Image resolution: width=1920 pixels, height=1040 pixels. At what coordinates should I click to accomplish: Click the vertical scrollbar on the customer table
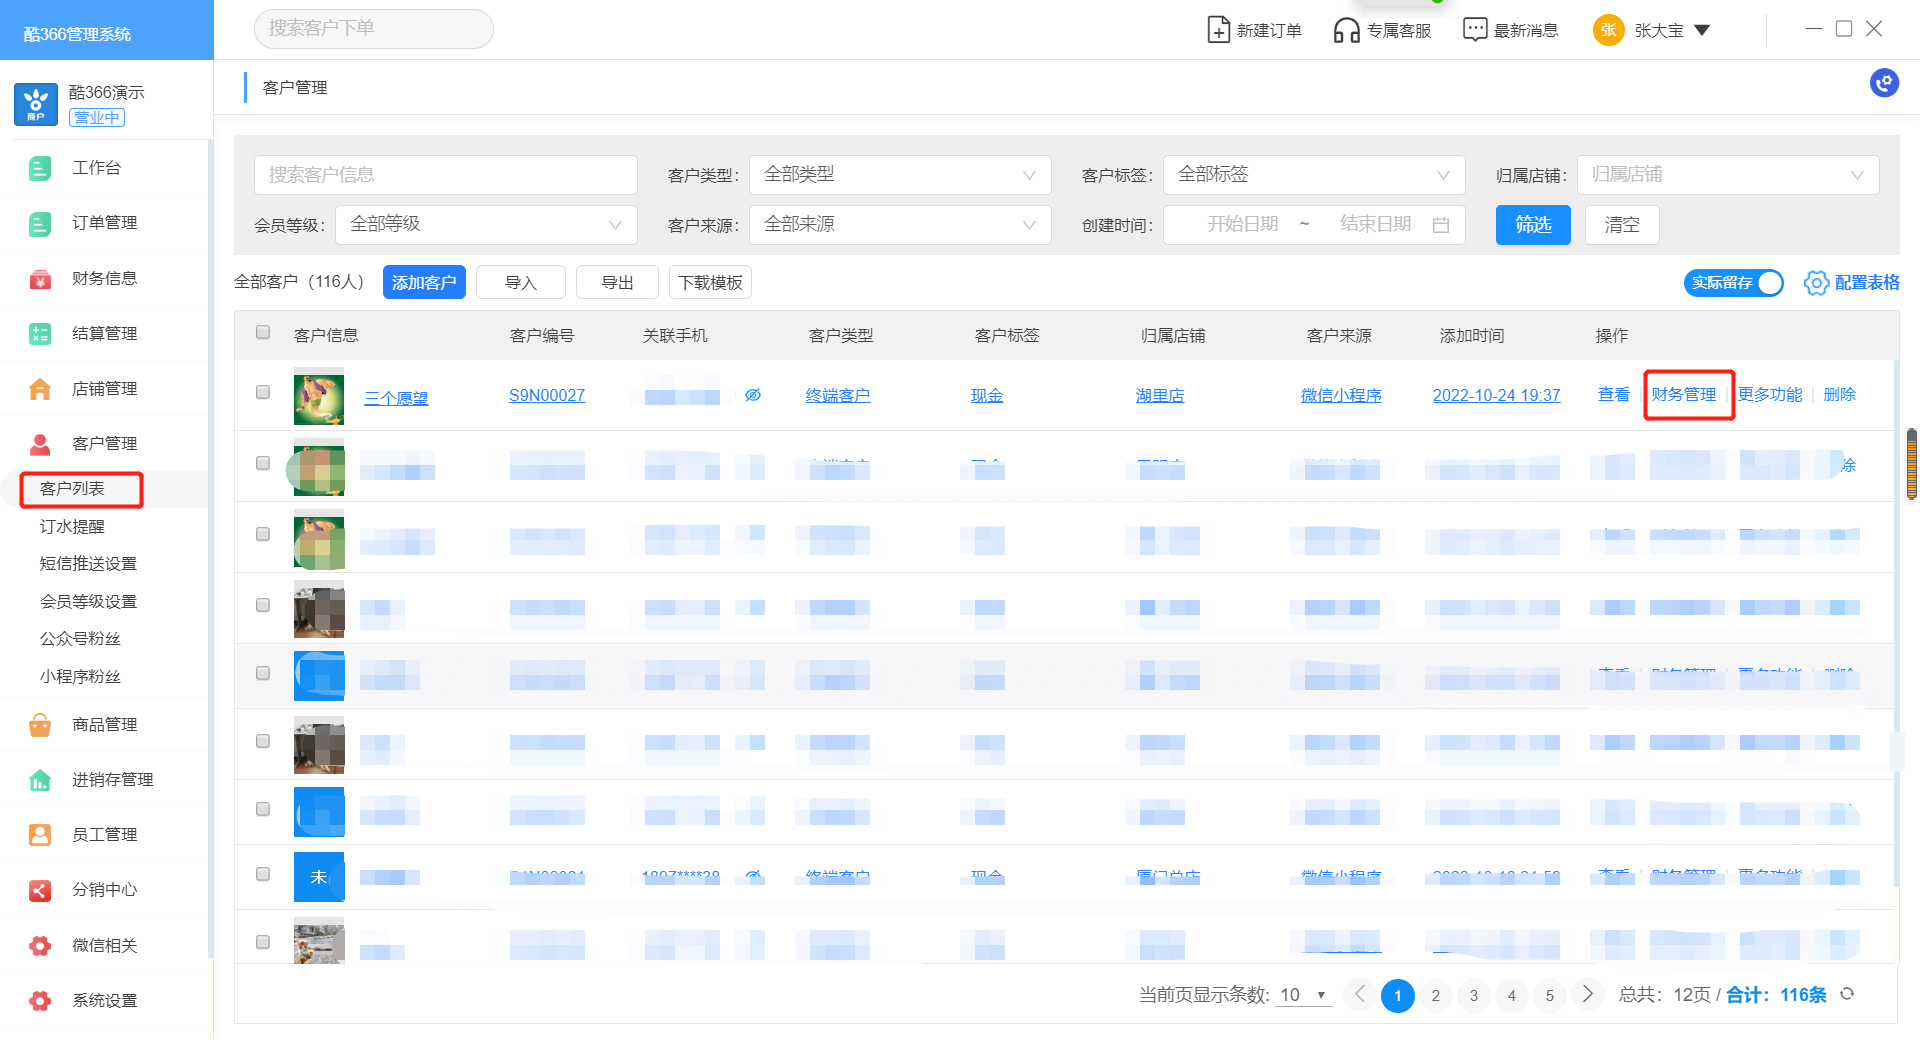tap(1911, 464)
